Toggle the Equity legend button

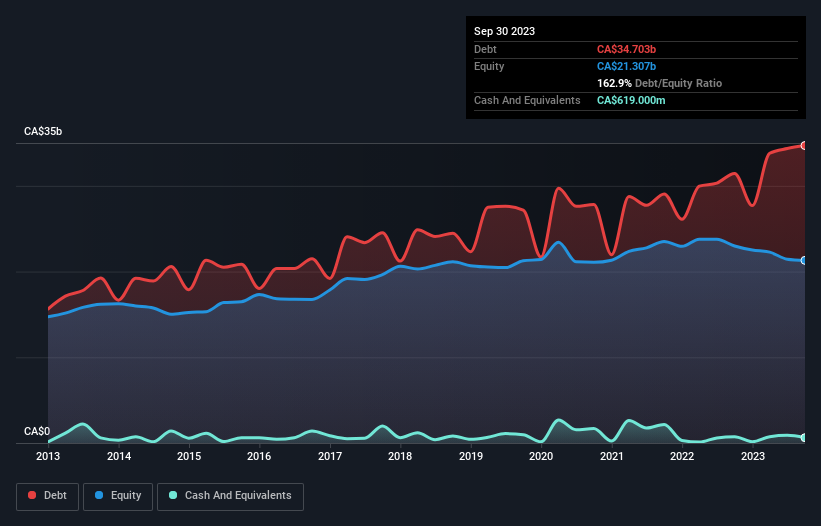click(118, 496)
